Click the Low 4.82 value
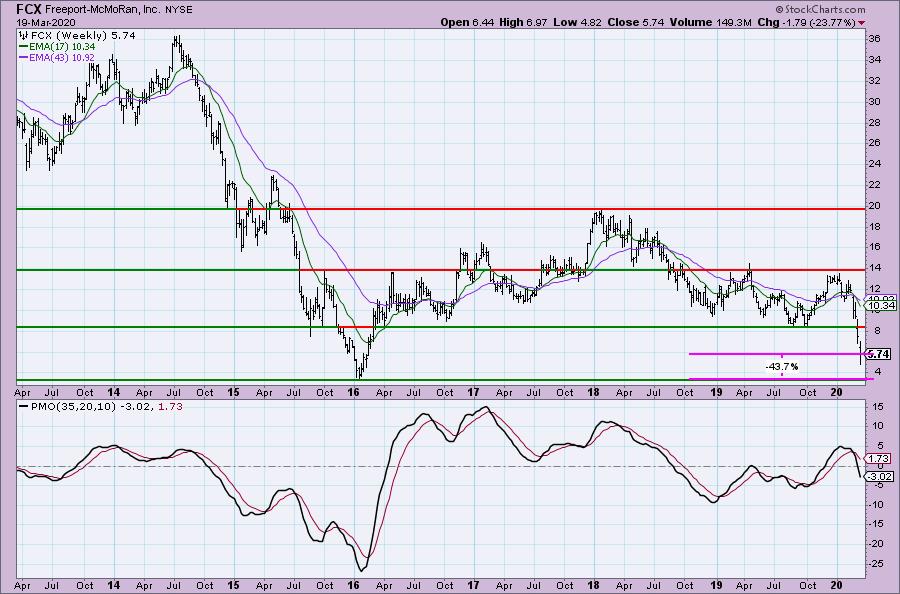The width and height of the screenshot is (900, 594). pyautogui.click(x=577, y=22)
